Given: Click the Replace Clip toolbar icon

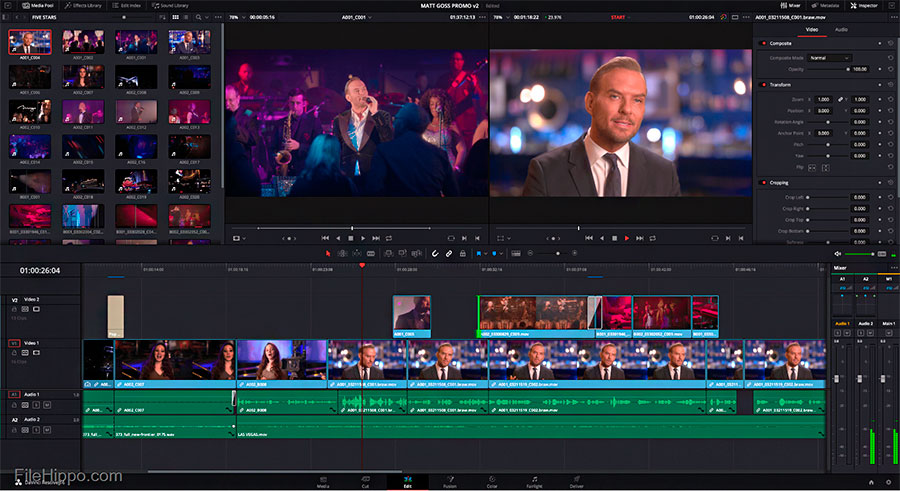Looking at the screenshot, I should pyautogui.click(x=417, y=253).
